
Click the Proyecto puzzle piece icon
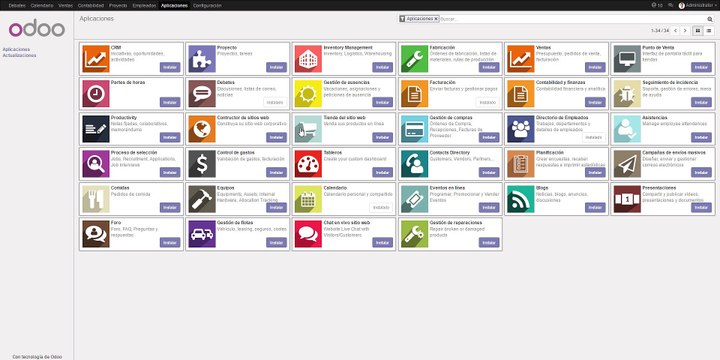[x=202, y=59]
